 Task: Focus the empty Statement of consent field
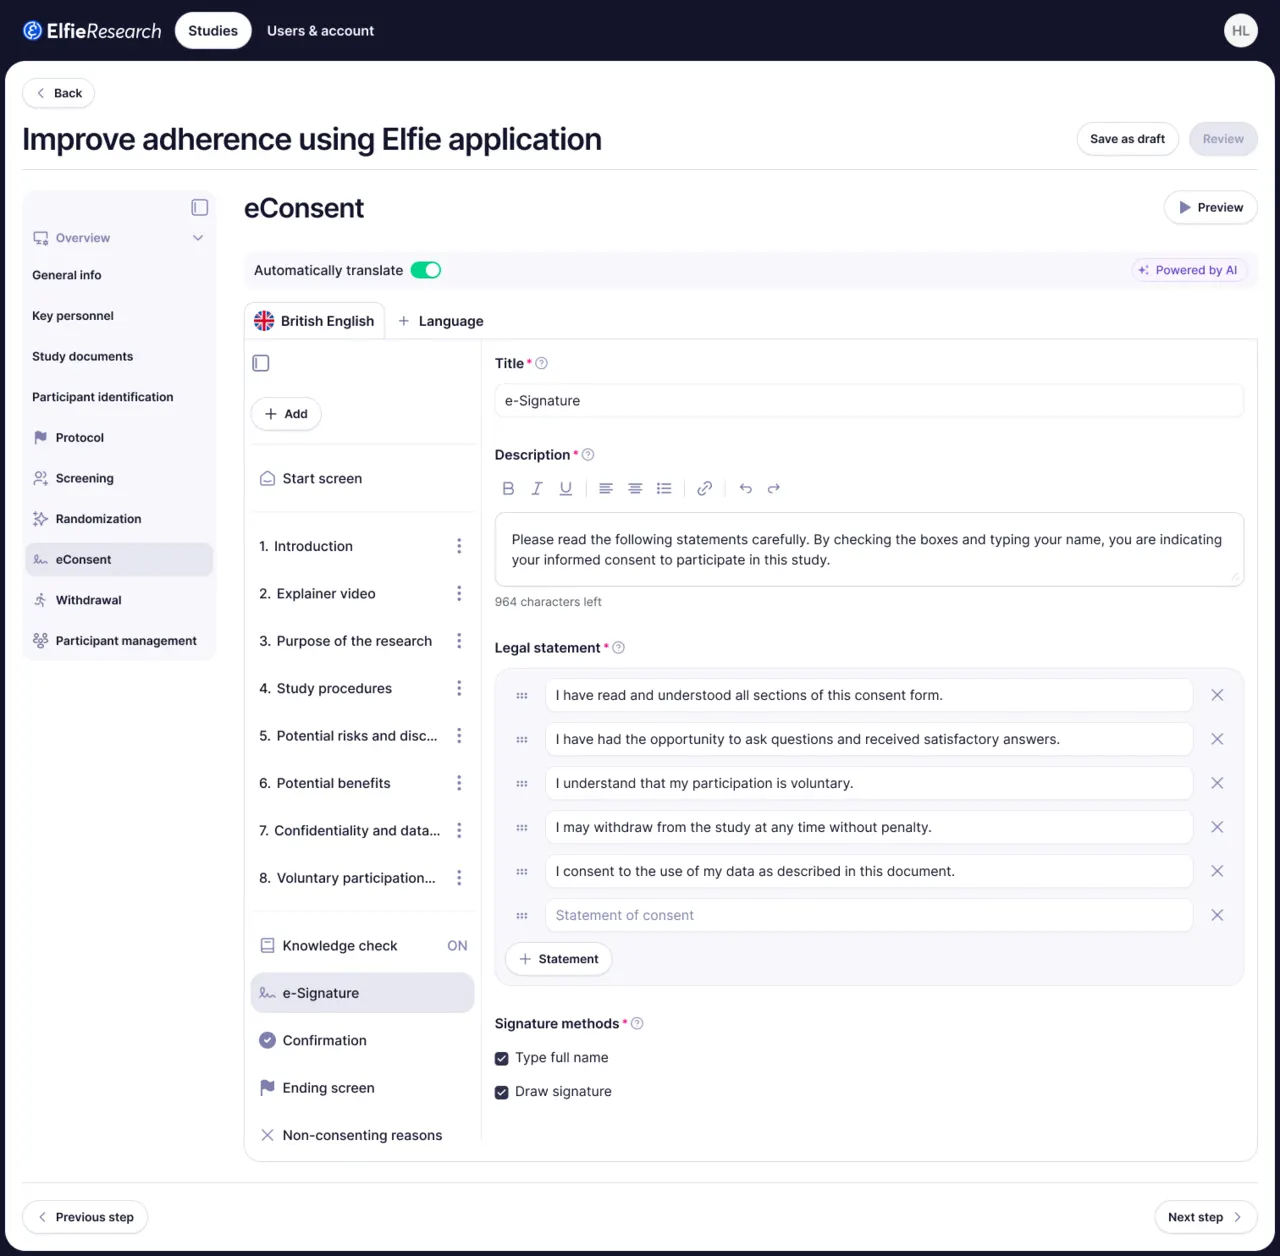pyautogui.click(x=869, y=915)
